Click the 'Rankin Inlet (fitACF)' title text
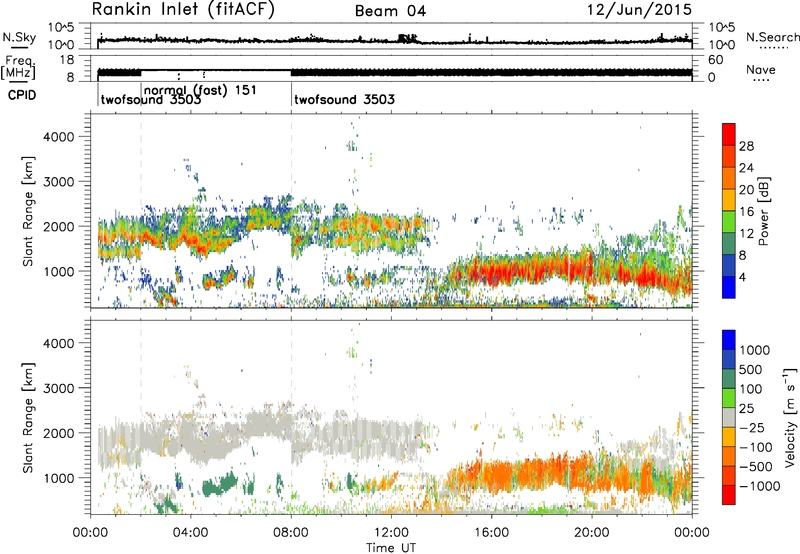The image size is (800, 554). [183, 10]
